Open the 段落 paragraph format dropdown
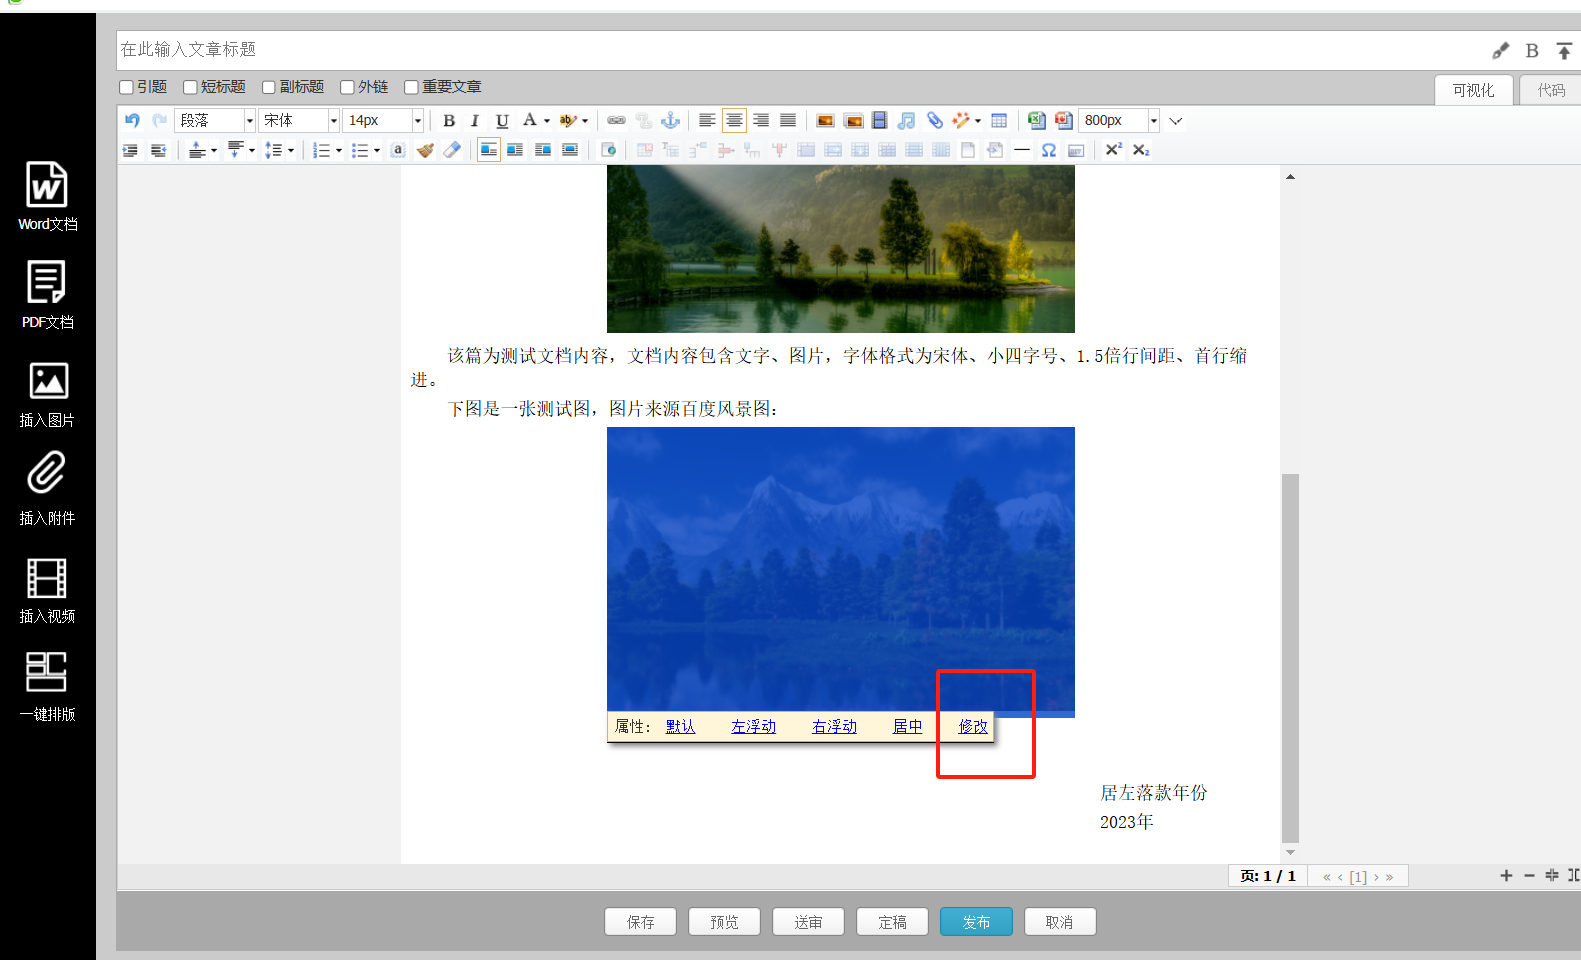The image size is (1581, 960). [215, 121]
